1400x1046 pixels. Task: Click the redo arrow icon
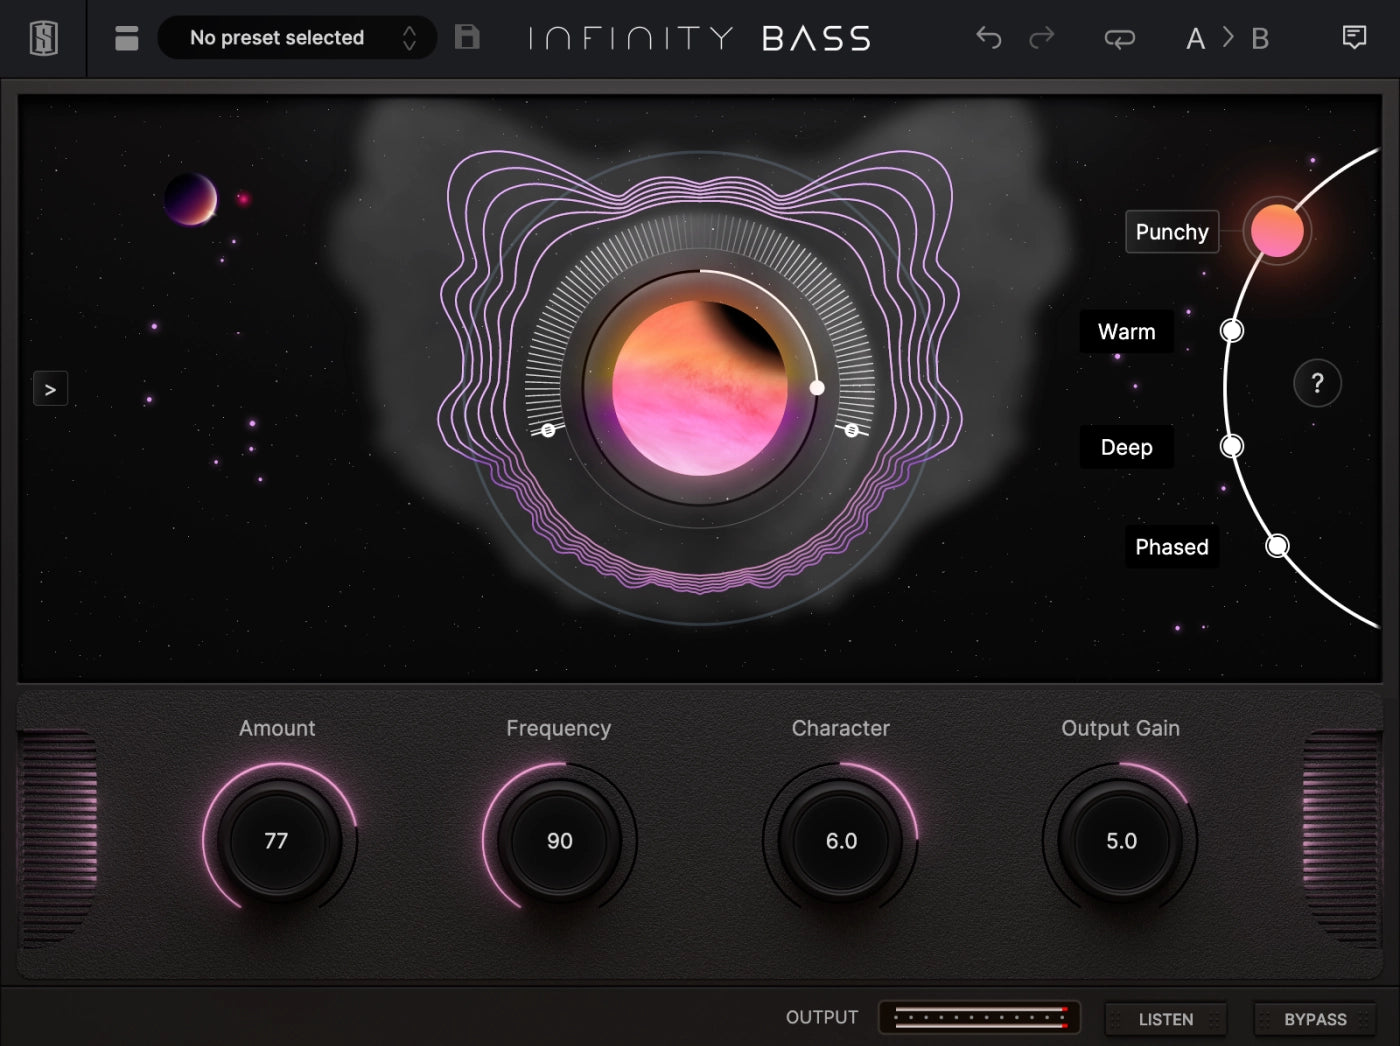pos(1042,38)
